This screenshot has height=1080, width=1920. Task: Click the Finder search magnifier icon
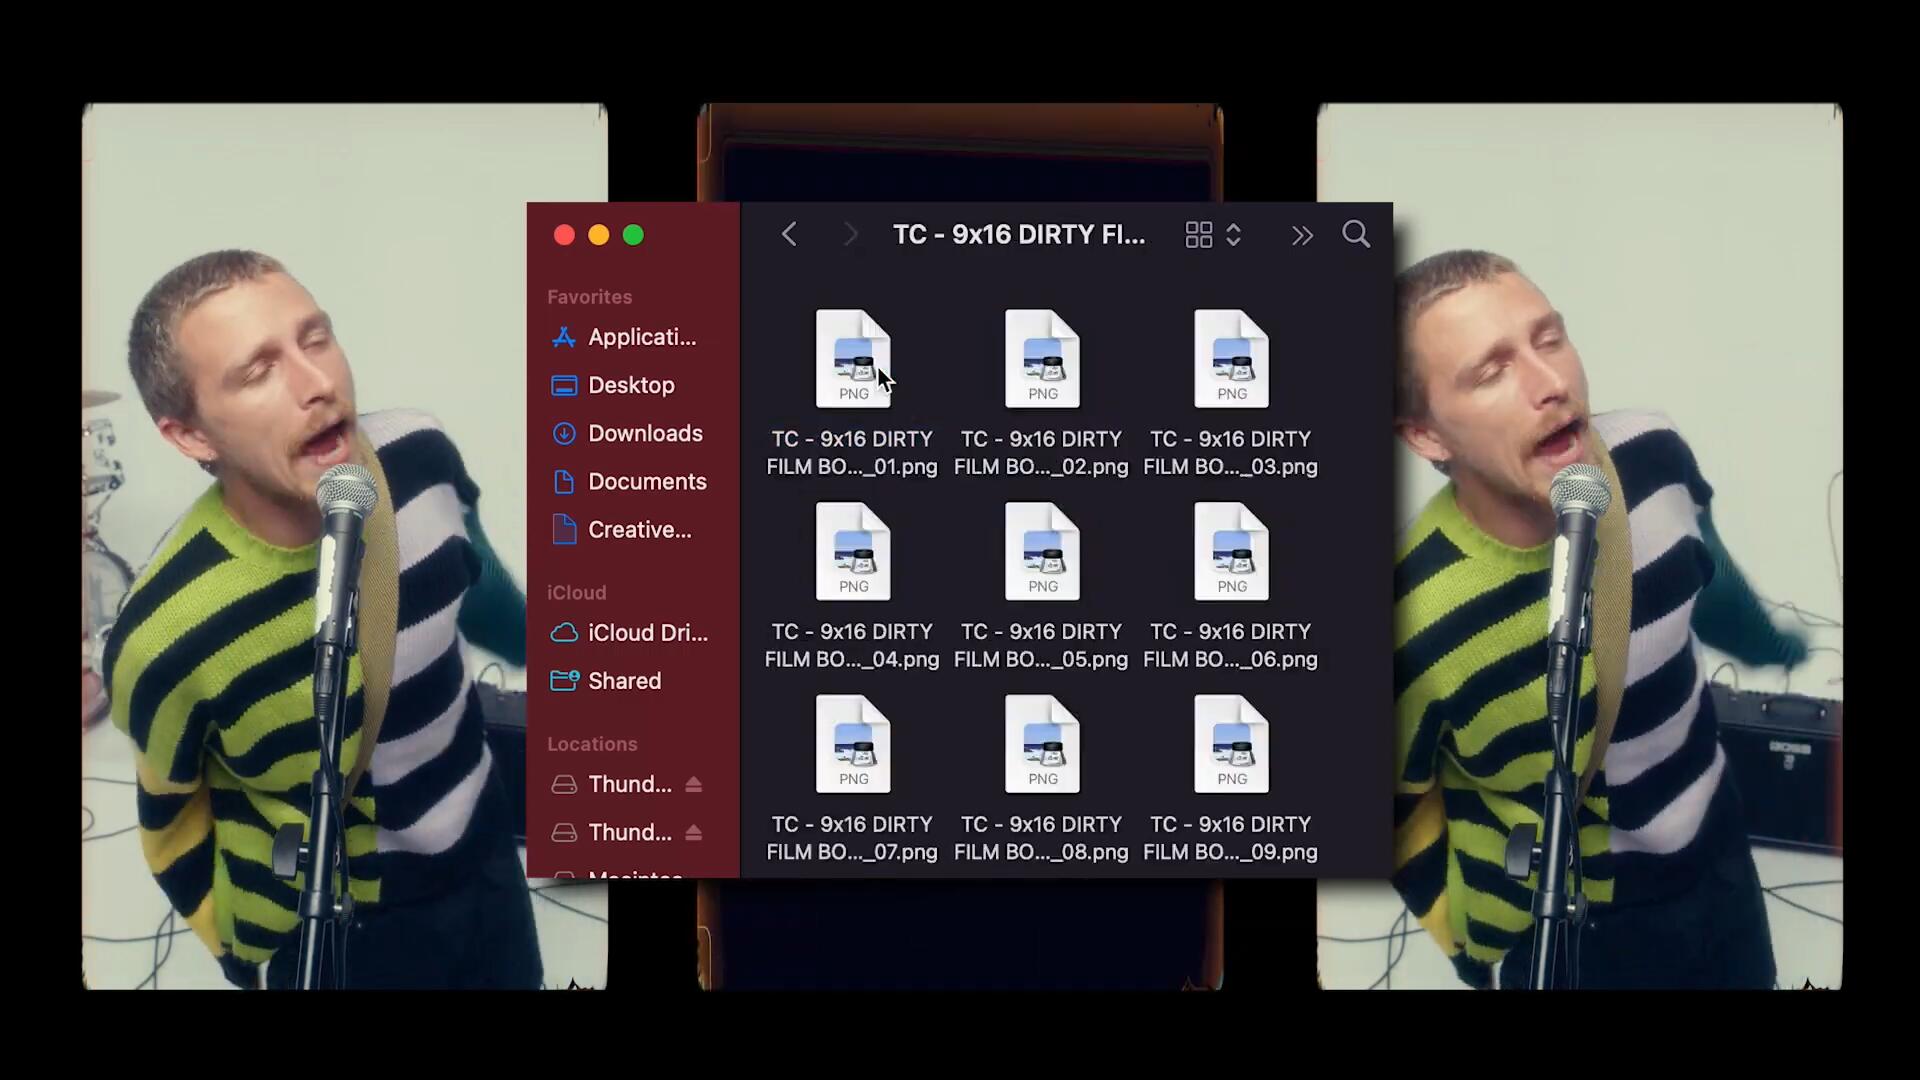1355,234
